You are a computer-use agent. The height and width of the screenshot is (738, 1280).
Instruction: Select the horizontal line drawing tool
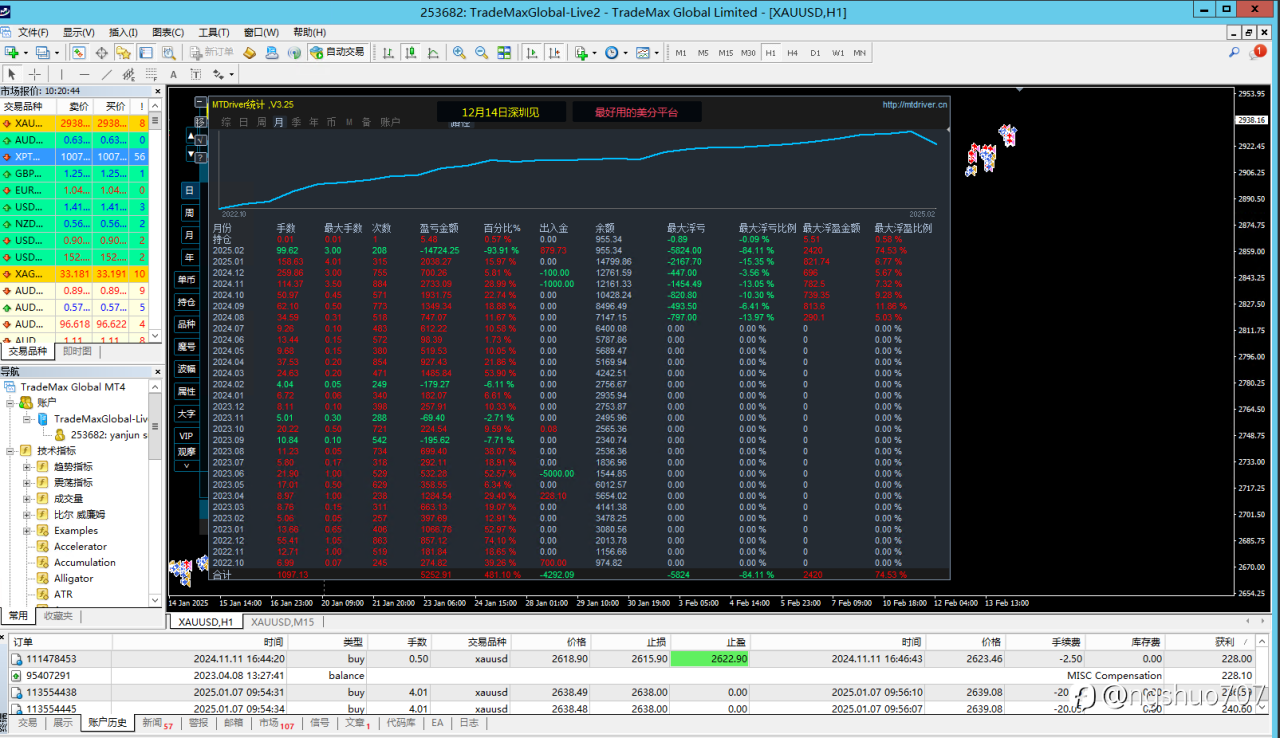click(84, 74)
